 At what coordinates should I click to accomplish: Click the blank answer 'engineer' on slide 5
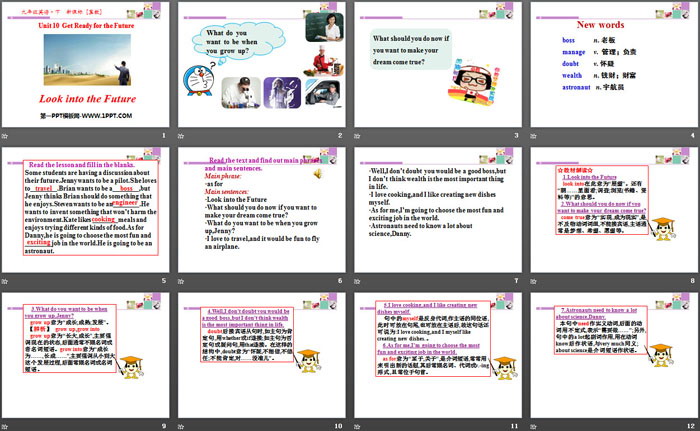pyautogui.click(x=125, y=202)
